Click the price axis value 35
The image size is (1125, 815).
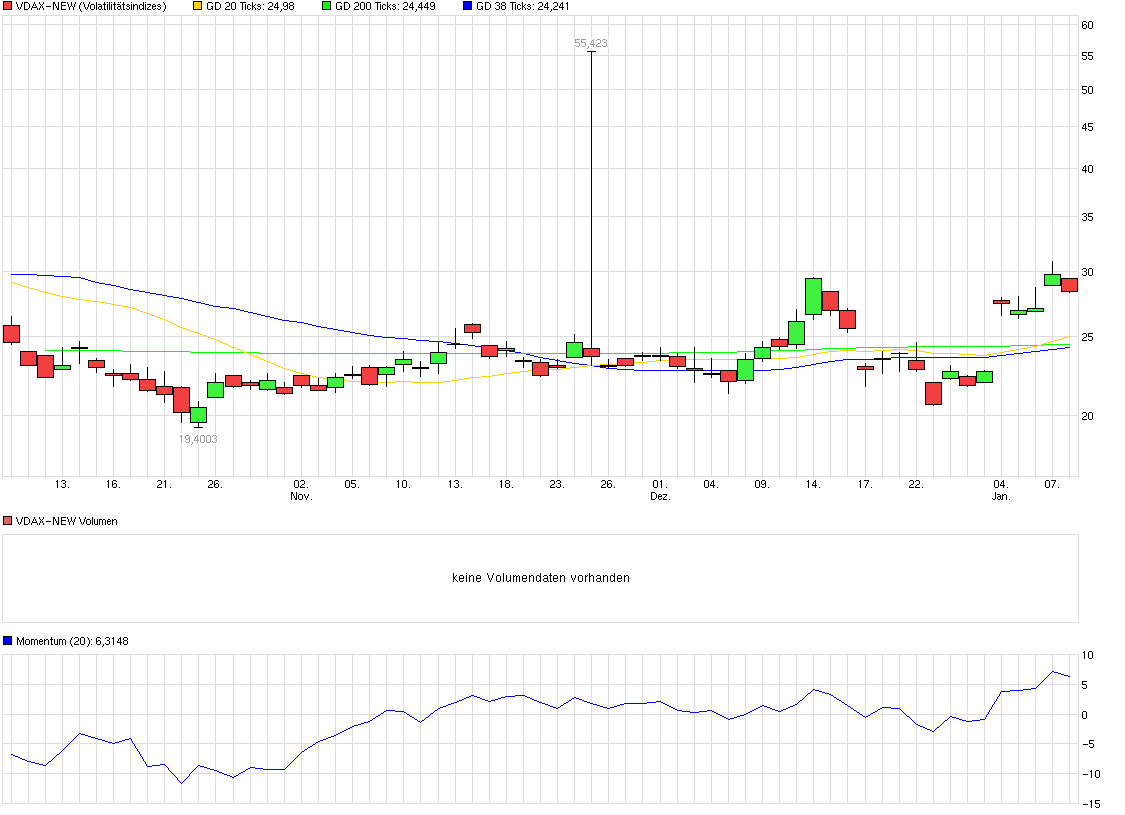point(1088,217)
